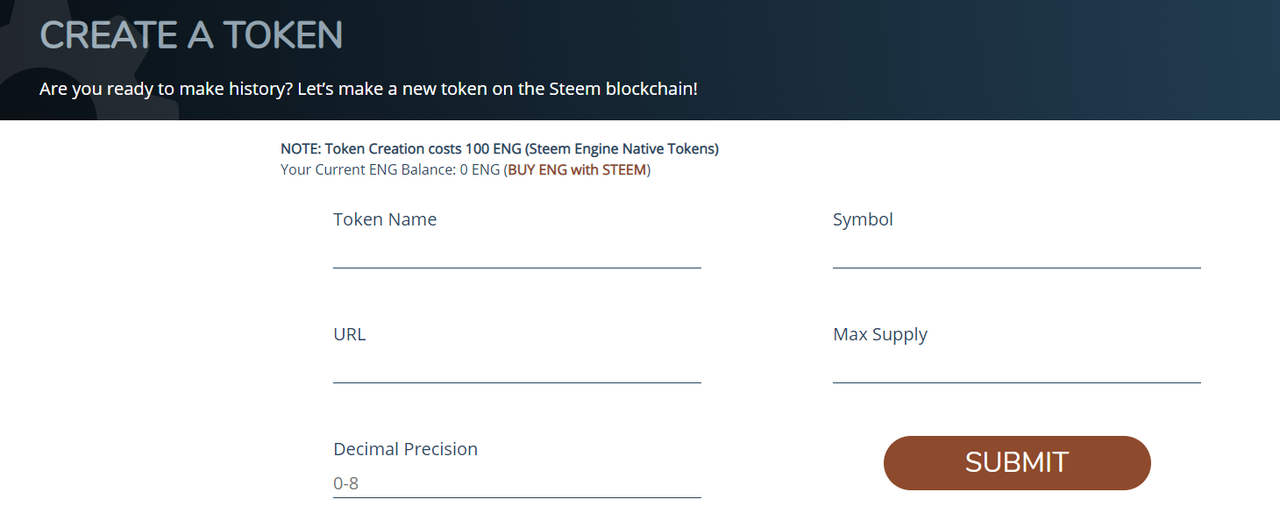
Task: Click the Decimal Precision label
Action: [405, 449]
